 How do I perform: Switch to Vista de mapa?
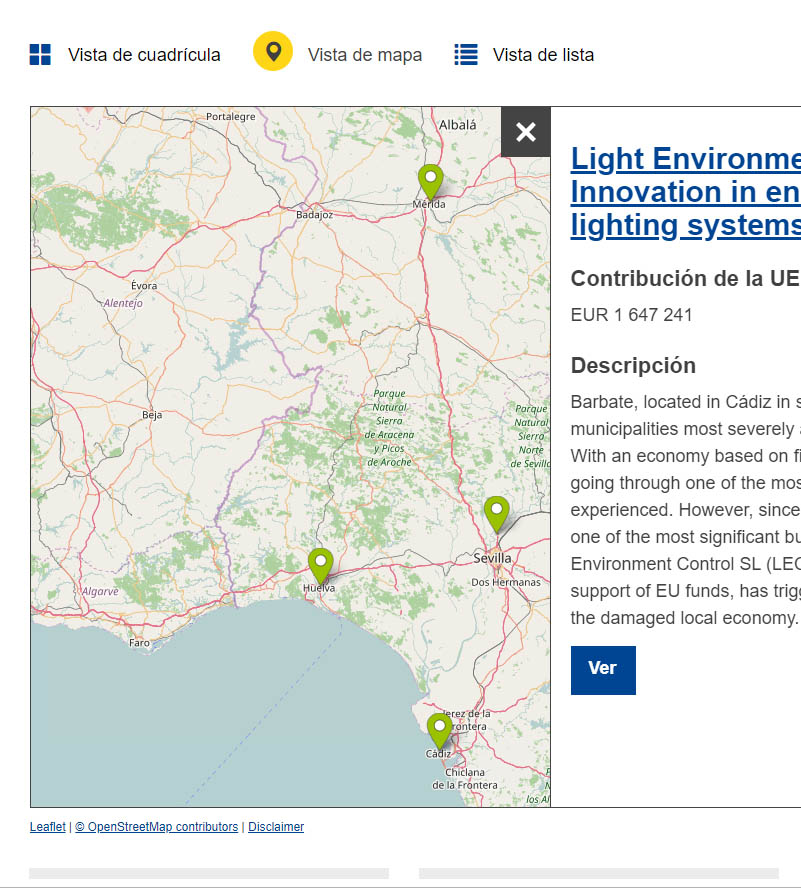(x=364, y=55)
